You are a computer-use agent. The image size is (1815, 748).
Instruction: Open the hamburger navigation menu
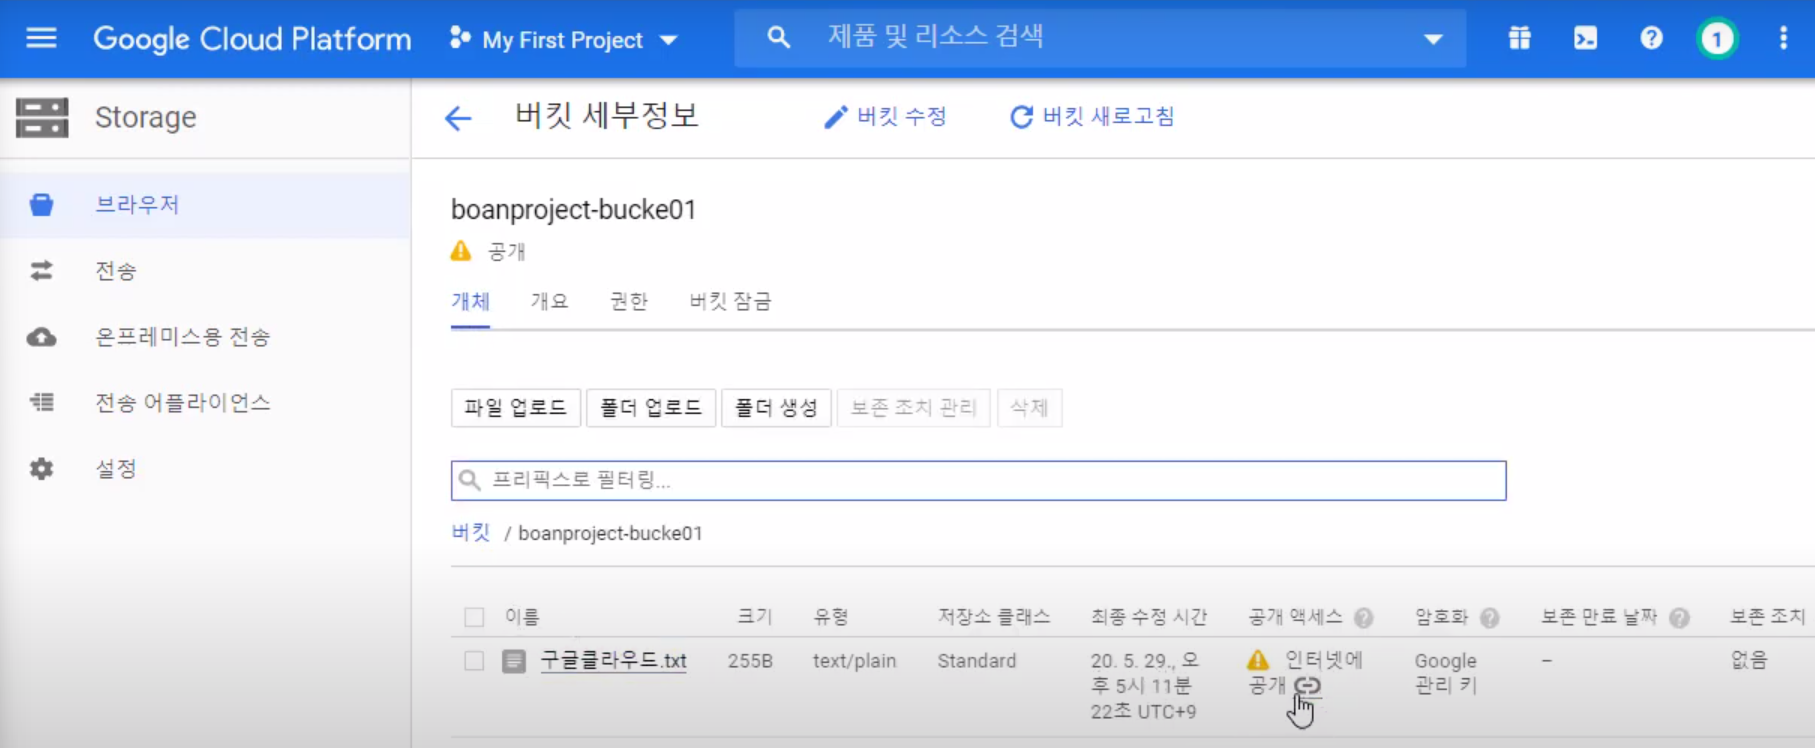point(41,38)
